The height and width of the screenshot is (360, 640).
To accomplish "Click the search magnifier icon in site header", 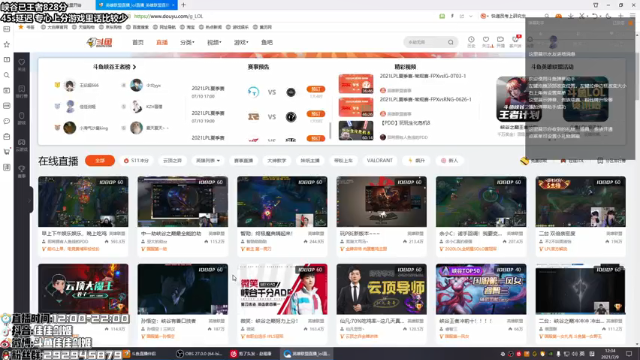I will [451, 42].
